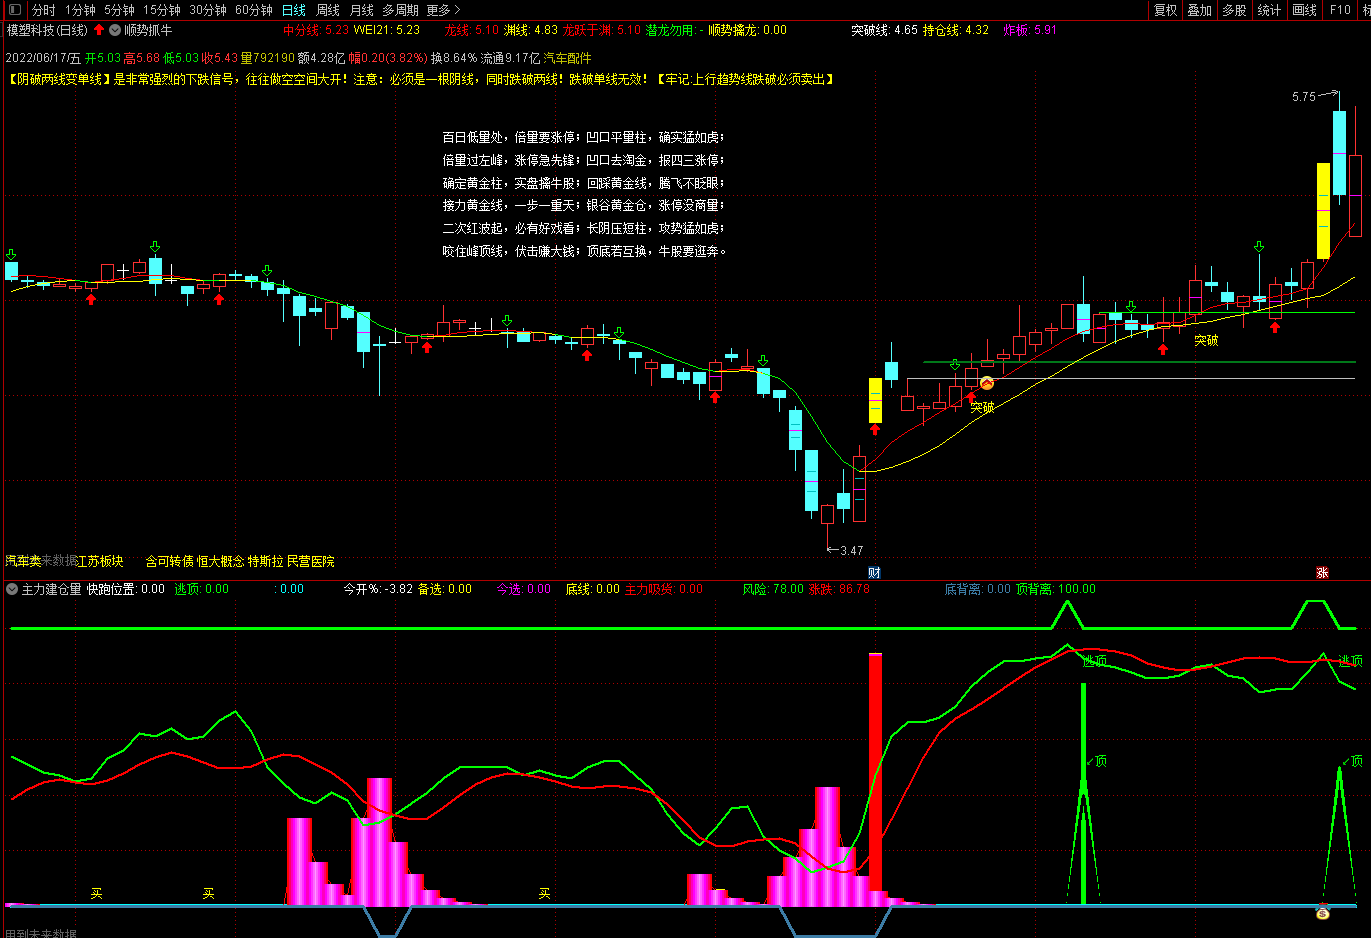Click the 含可转债 concept tag
This screenshot has width=1371, height=938.
[169, 561]
